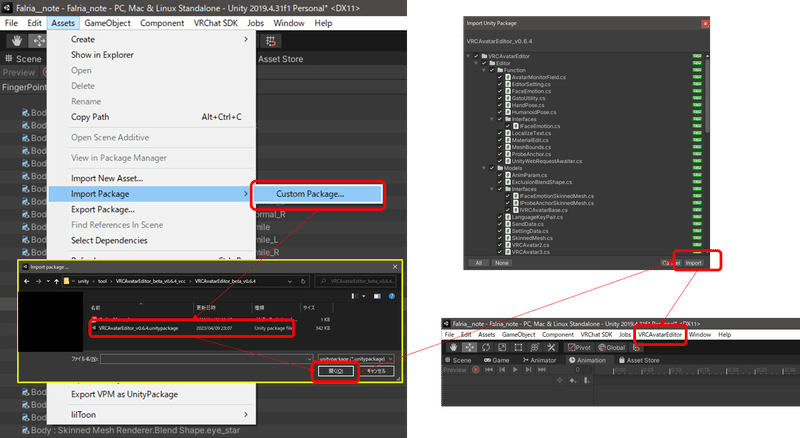This screenshot has height=438, width=800.
Task: Click the Open (開く) button in file dialog
Action: 335,371
